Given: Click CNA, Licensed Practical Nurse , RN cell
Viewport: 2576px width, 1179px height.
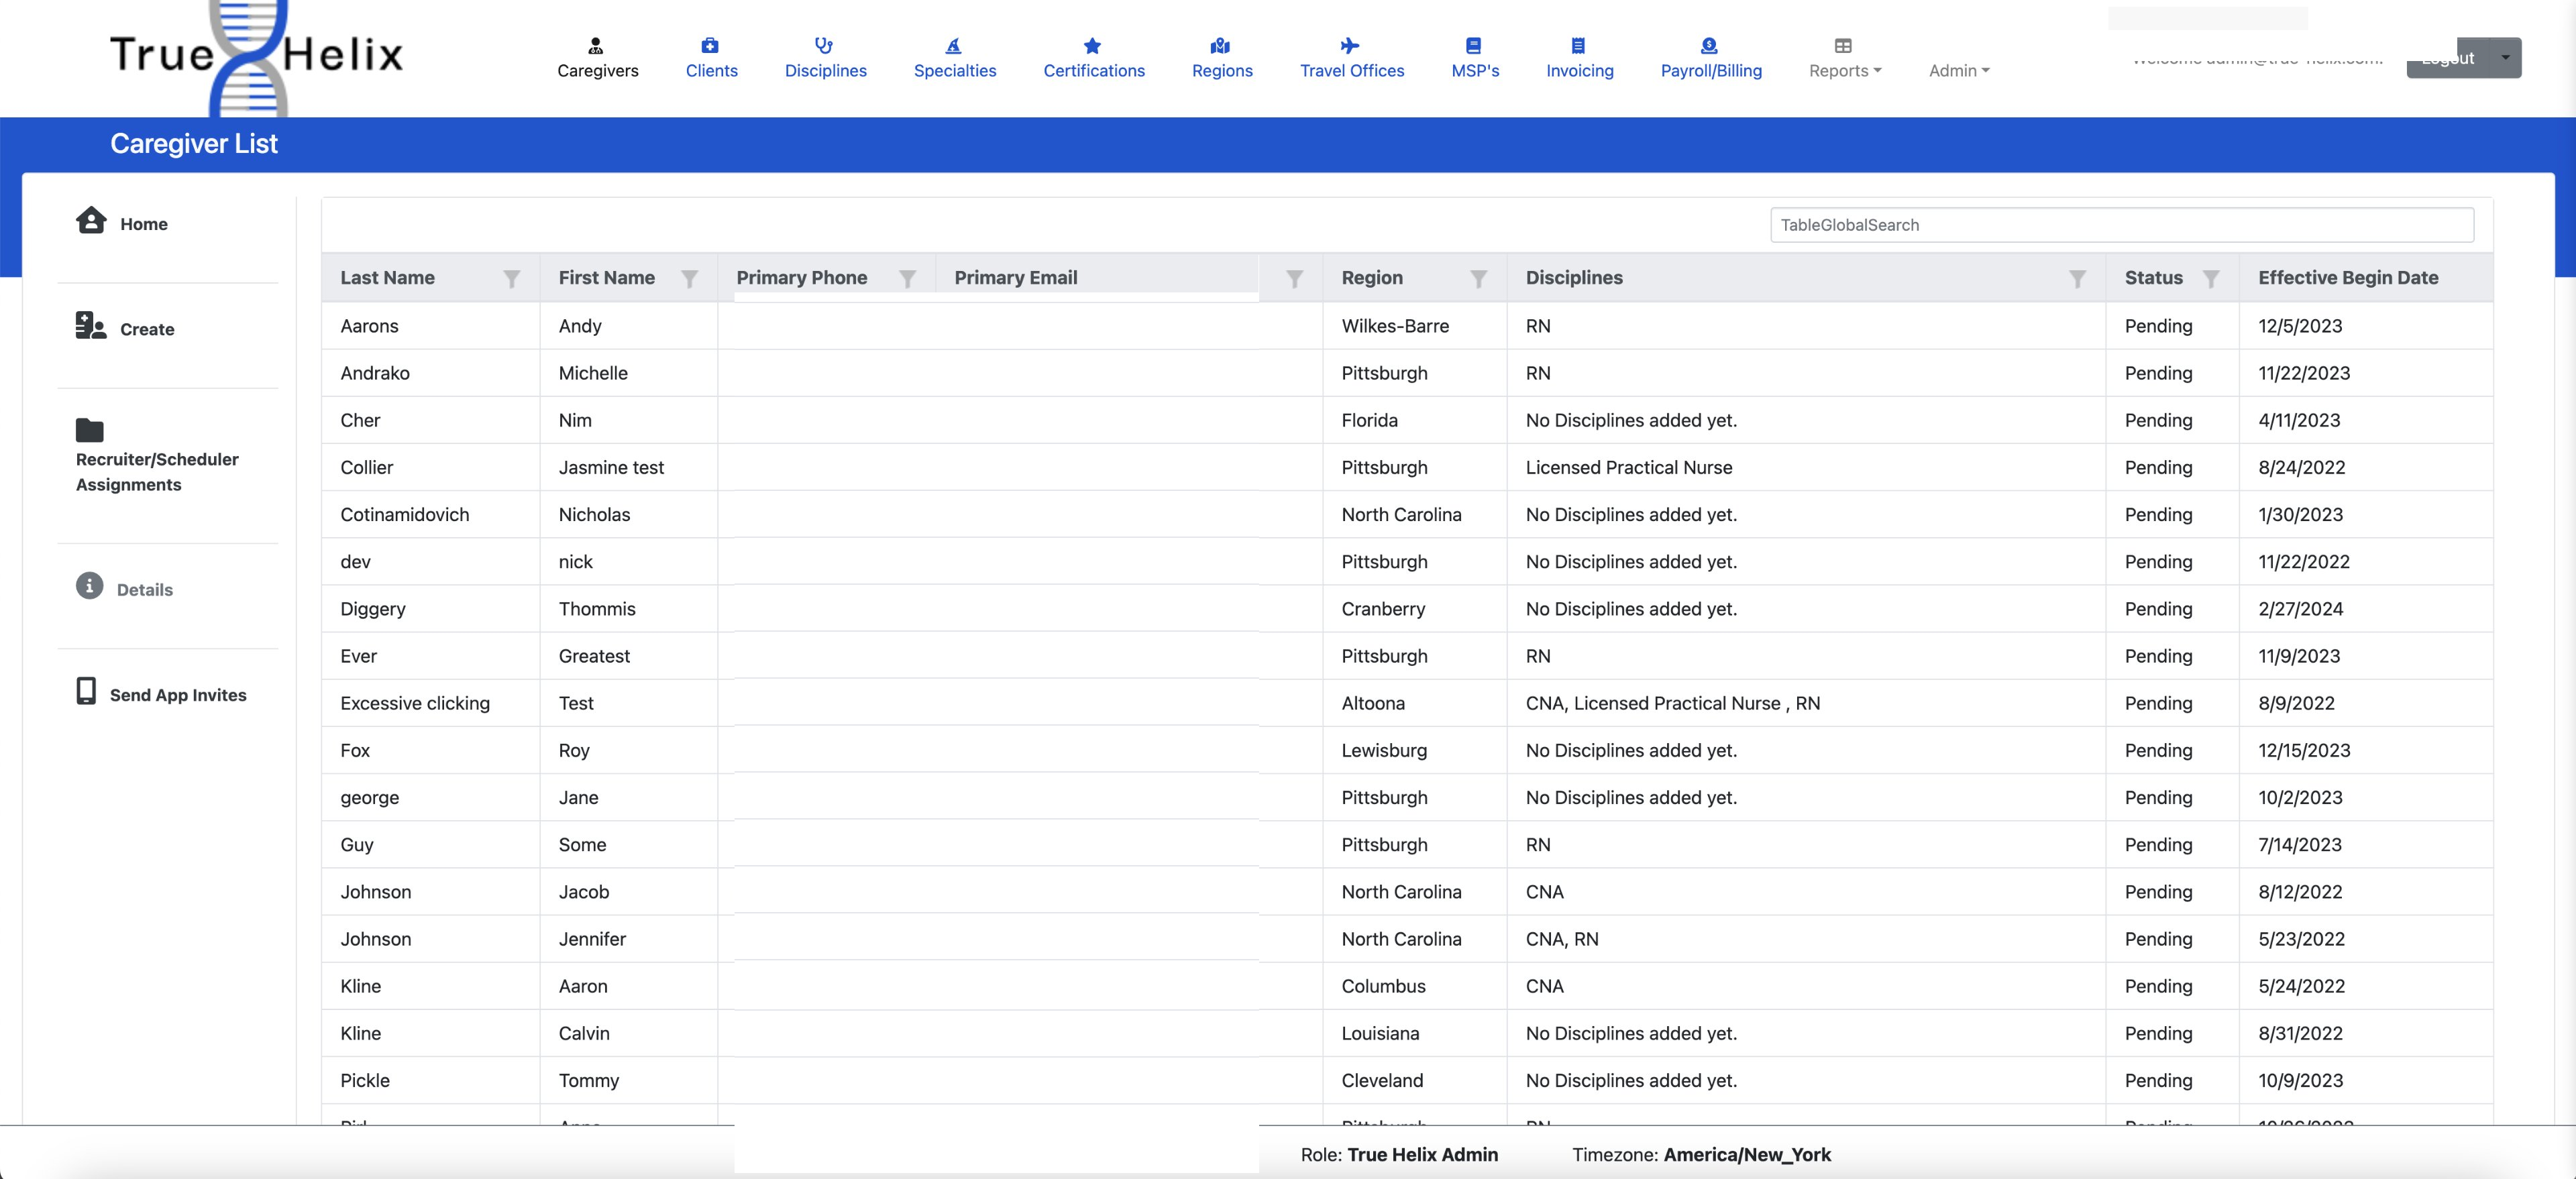Looking at the screenshot, I should click(x=1673, y=703).
